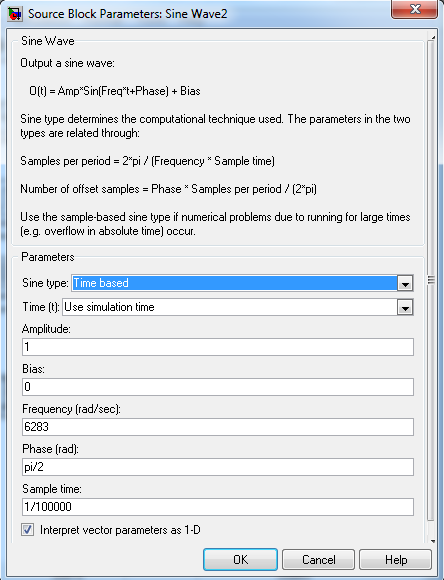
Task: Click the Sample time field with 1/100000
Action: (218, 507)
